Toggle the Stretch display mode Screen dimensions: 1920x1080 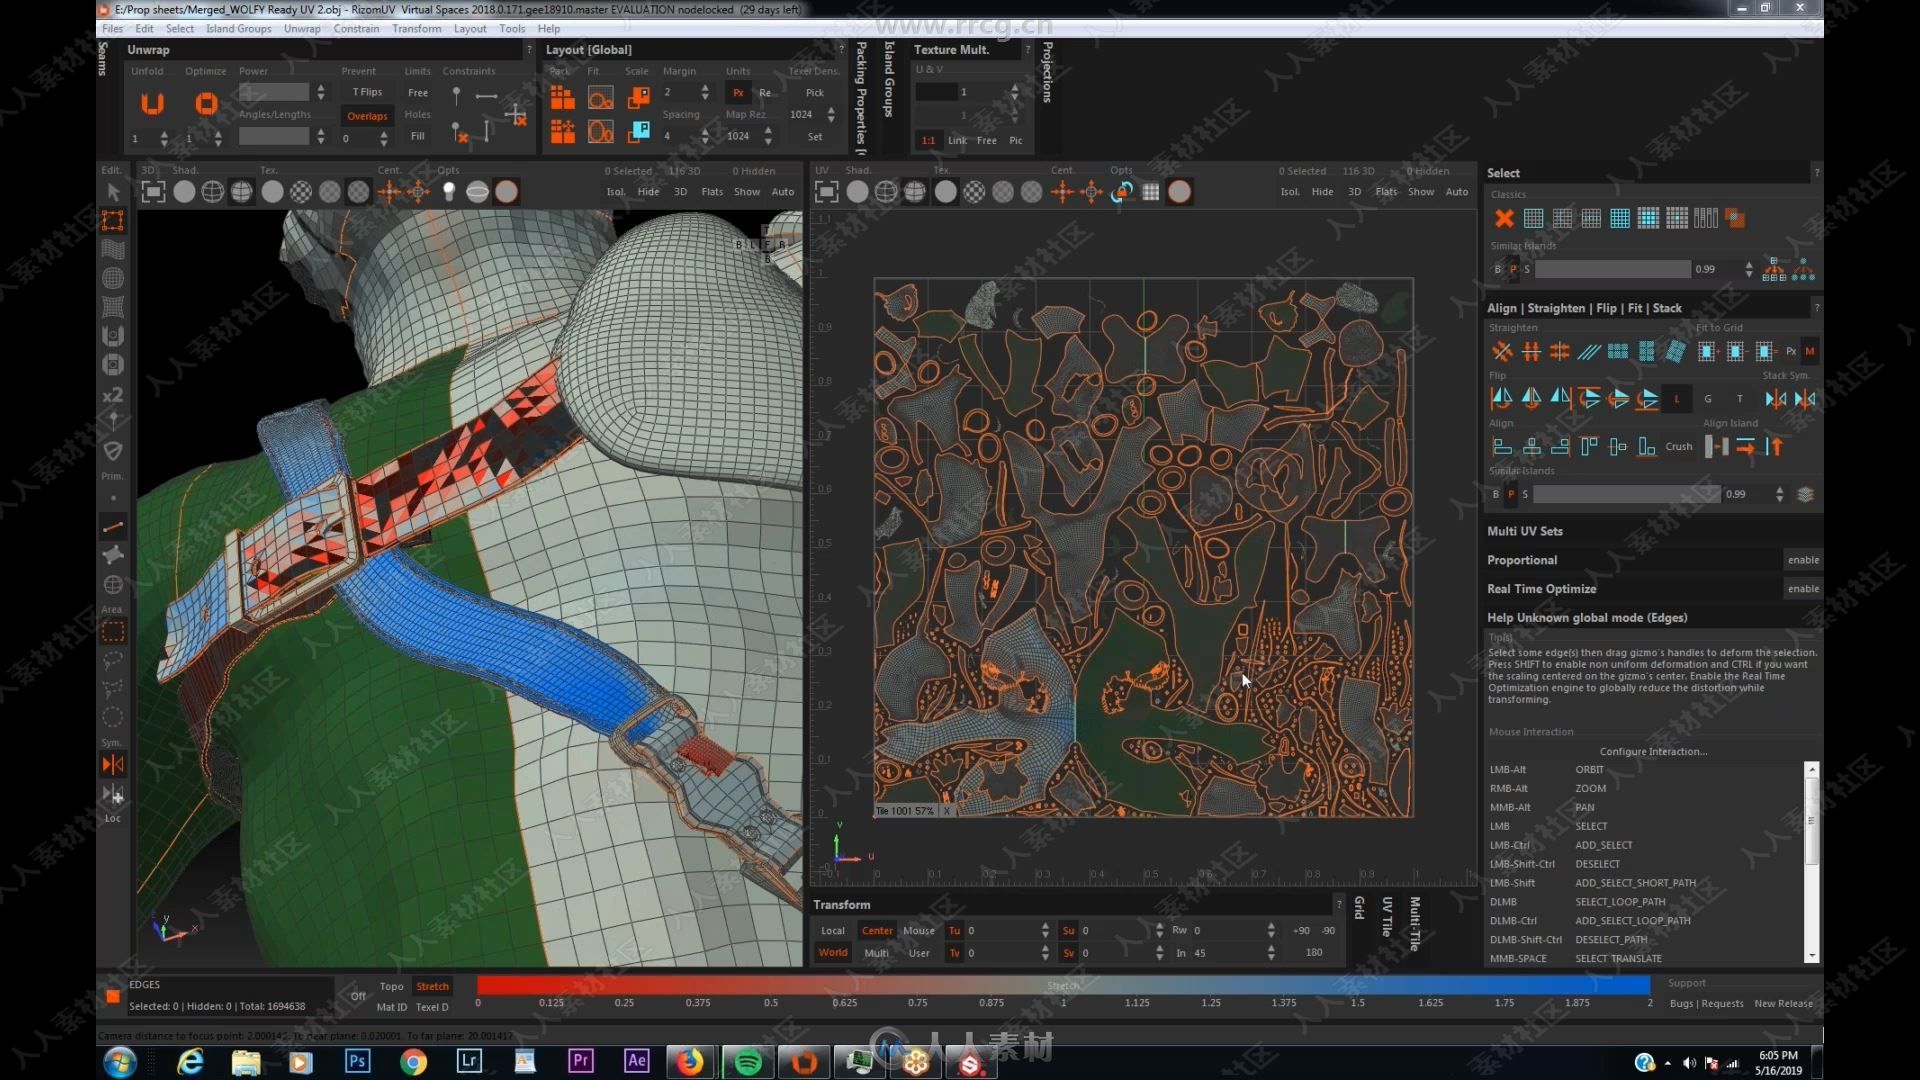pyautogui.click(x=432, y=986)
